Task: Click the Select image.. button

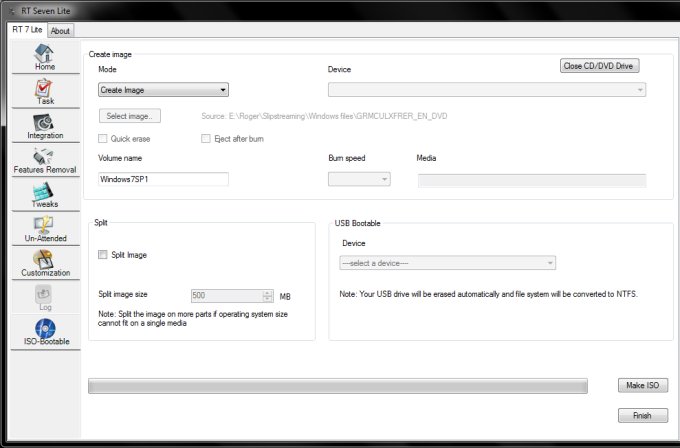Action: [130, 116]
